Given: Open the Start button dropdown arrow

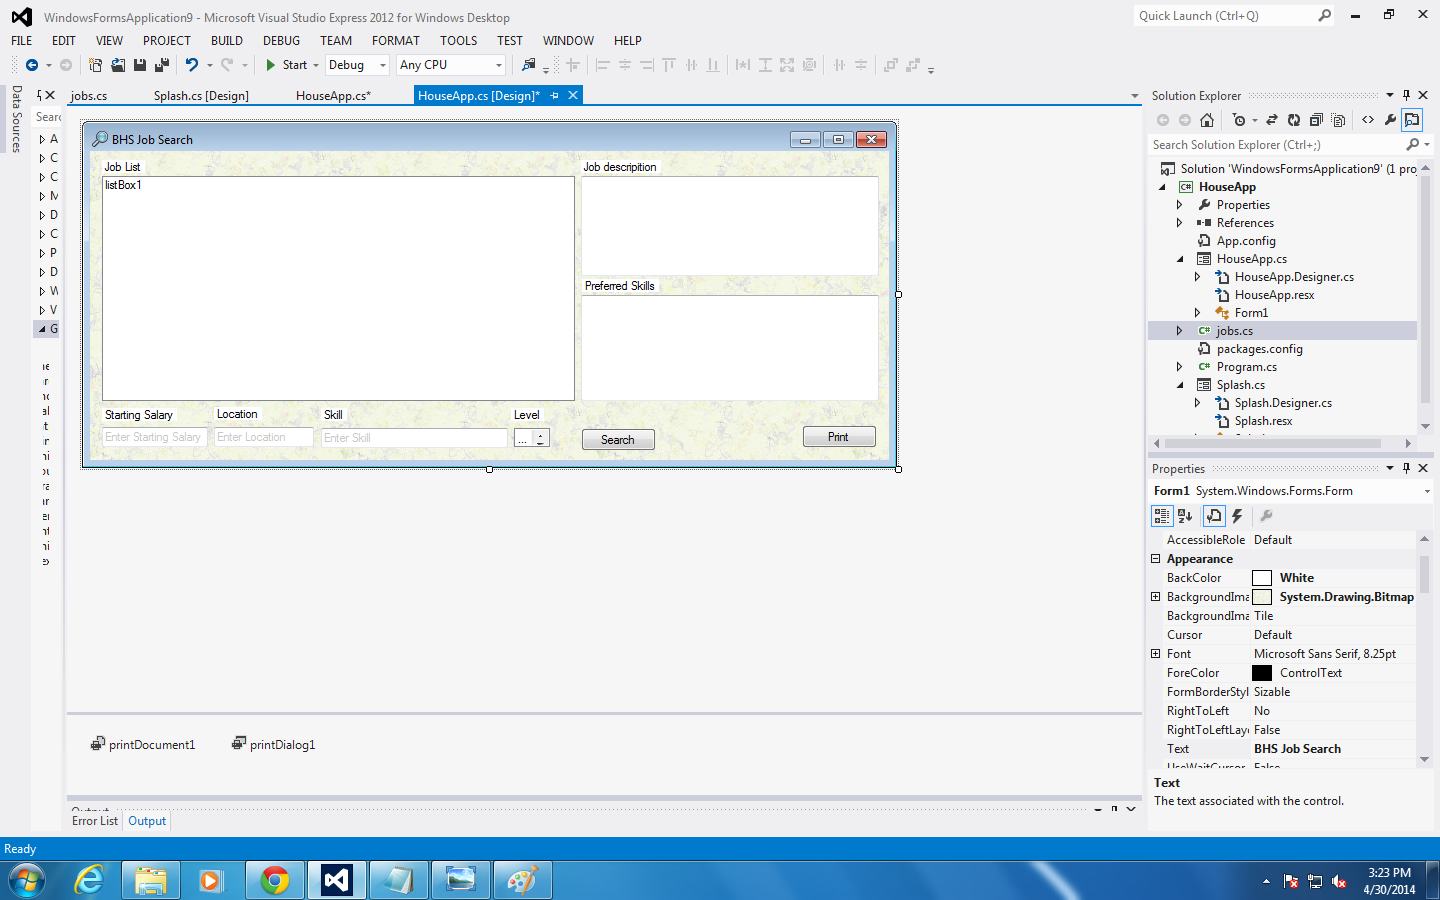Looking at the screenshot, I should 316,65.
